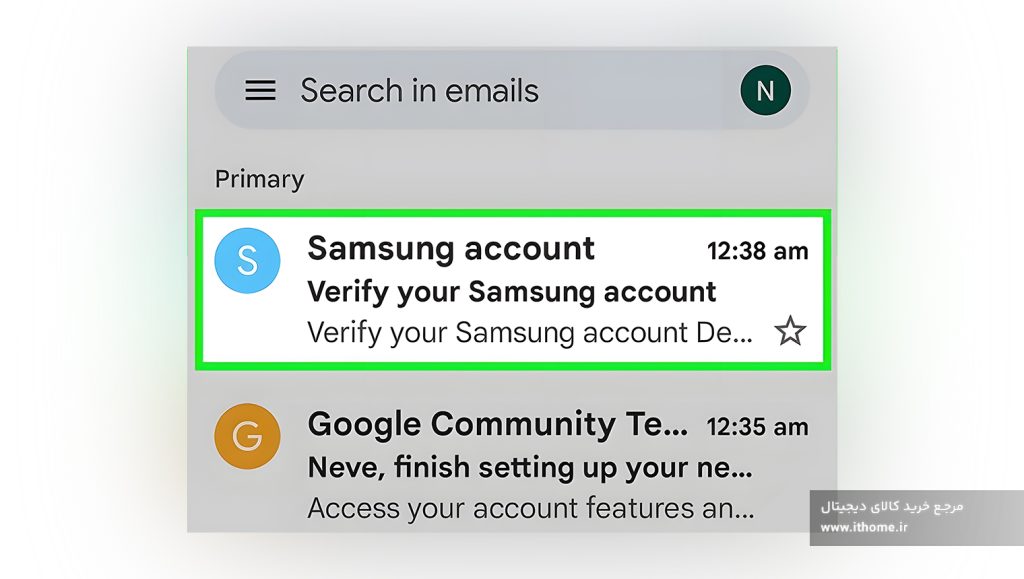Click the 12:35 am timestamp
Image resolution: width=1024 pixels, height=579 pixels.
point(758,427)
